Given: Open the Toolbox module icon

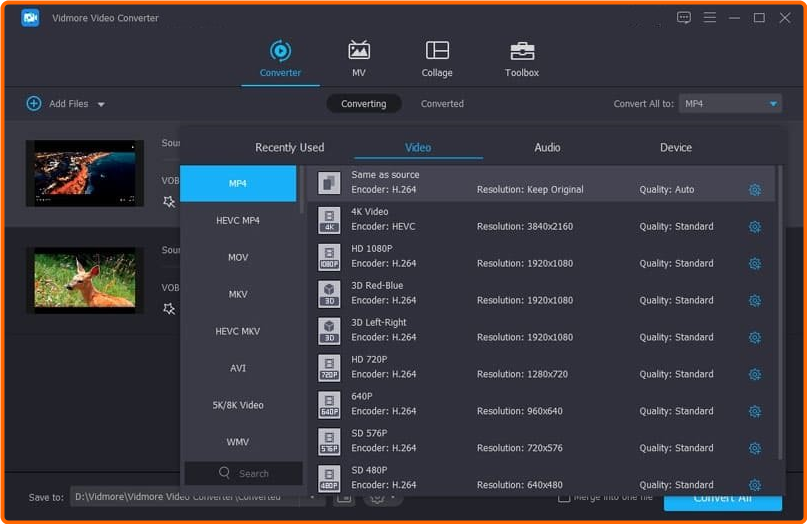Looking at the screenshot, I should pyautogui.click(x=522, y=51).
